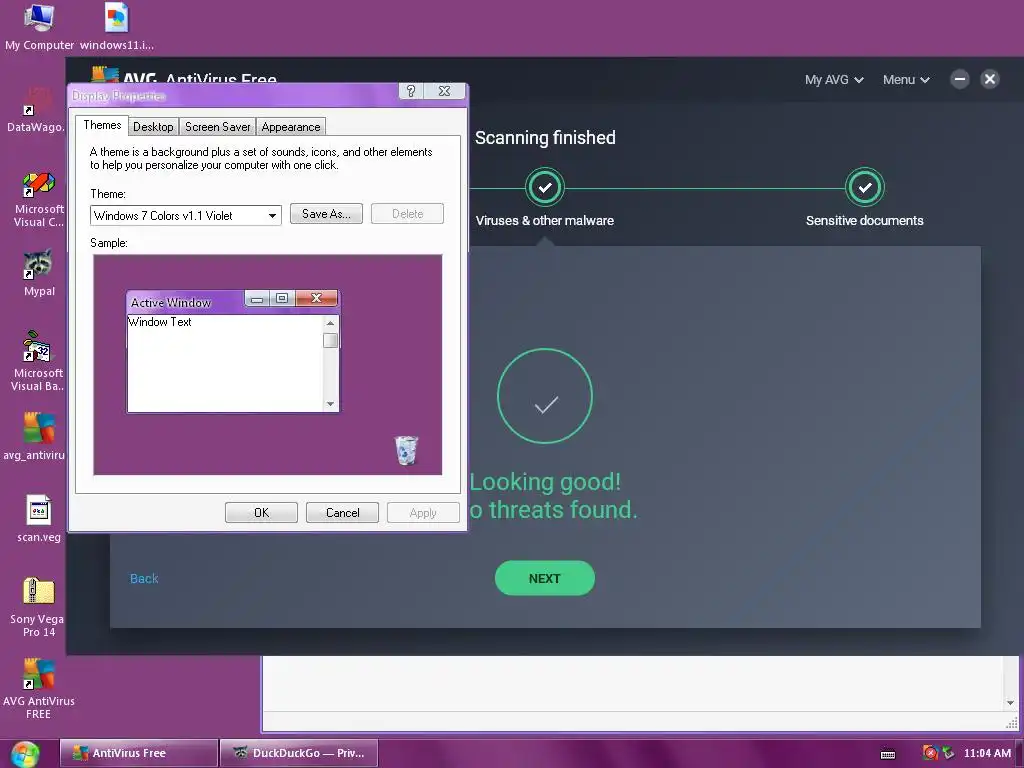Switch to AntiVirus Free taskbar button
The image size is (1024, 768).
(x=138, y=753)
